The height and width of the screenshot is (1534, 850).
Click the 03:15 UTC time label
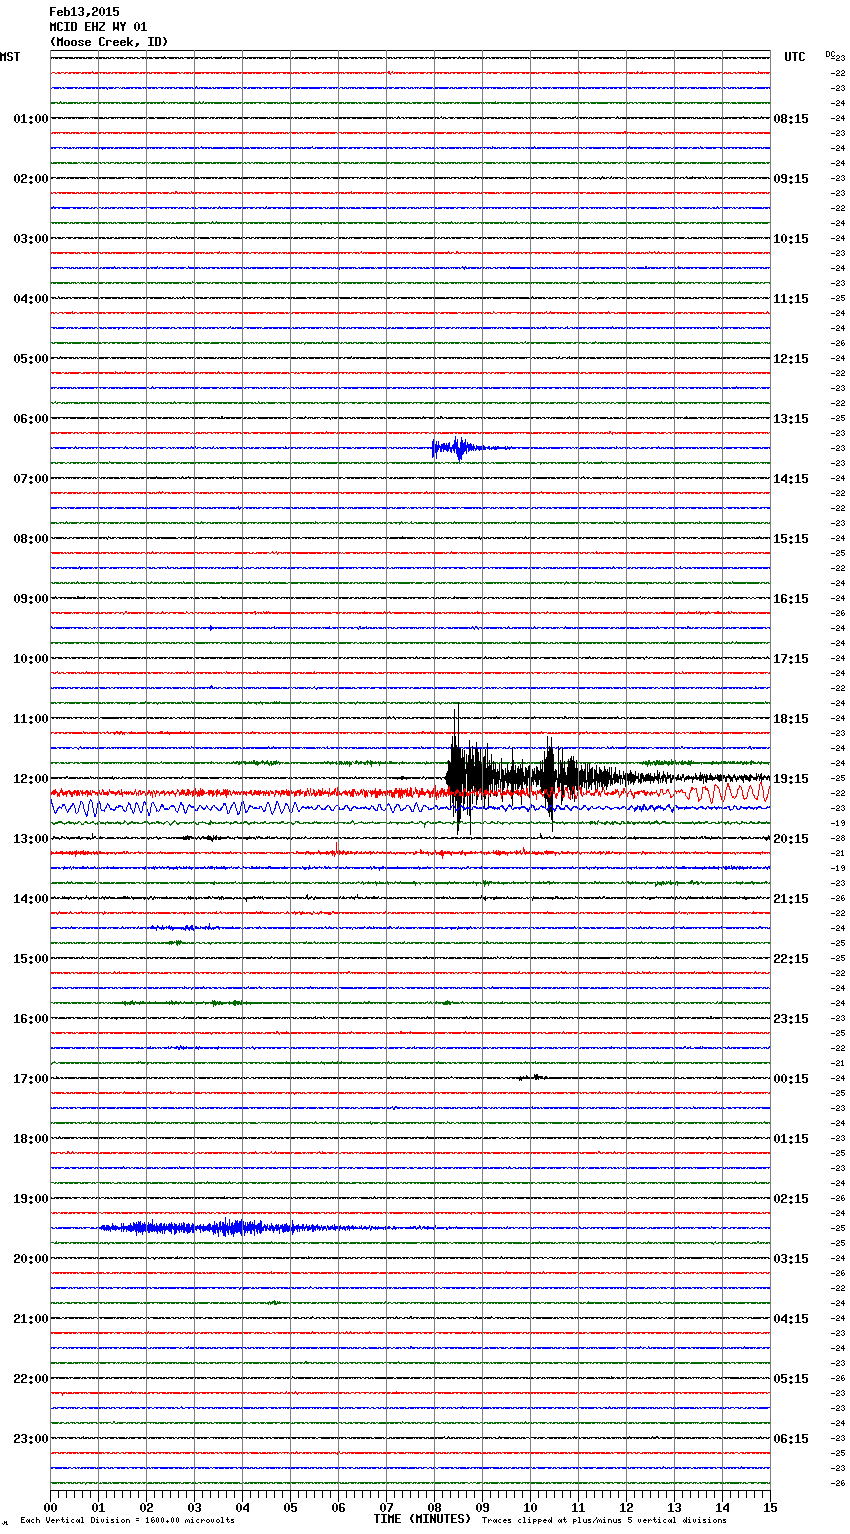click(791, 1259)
